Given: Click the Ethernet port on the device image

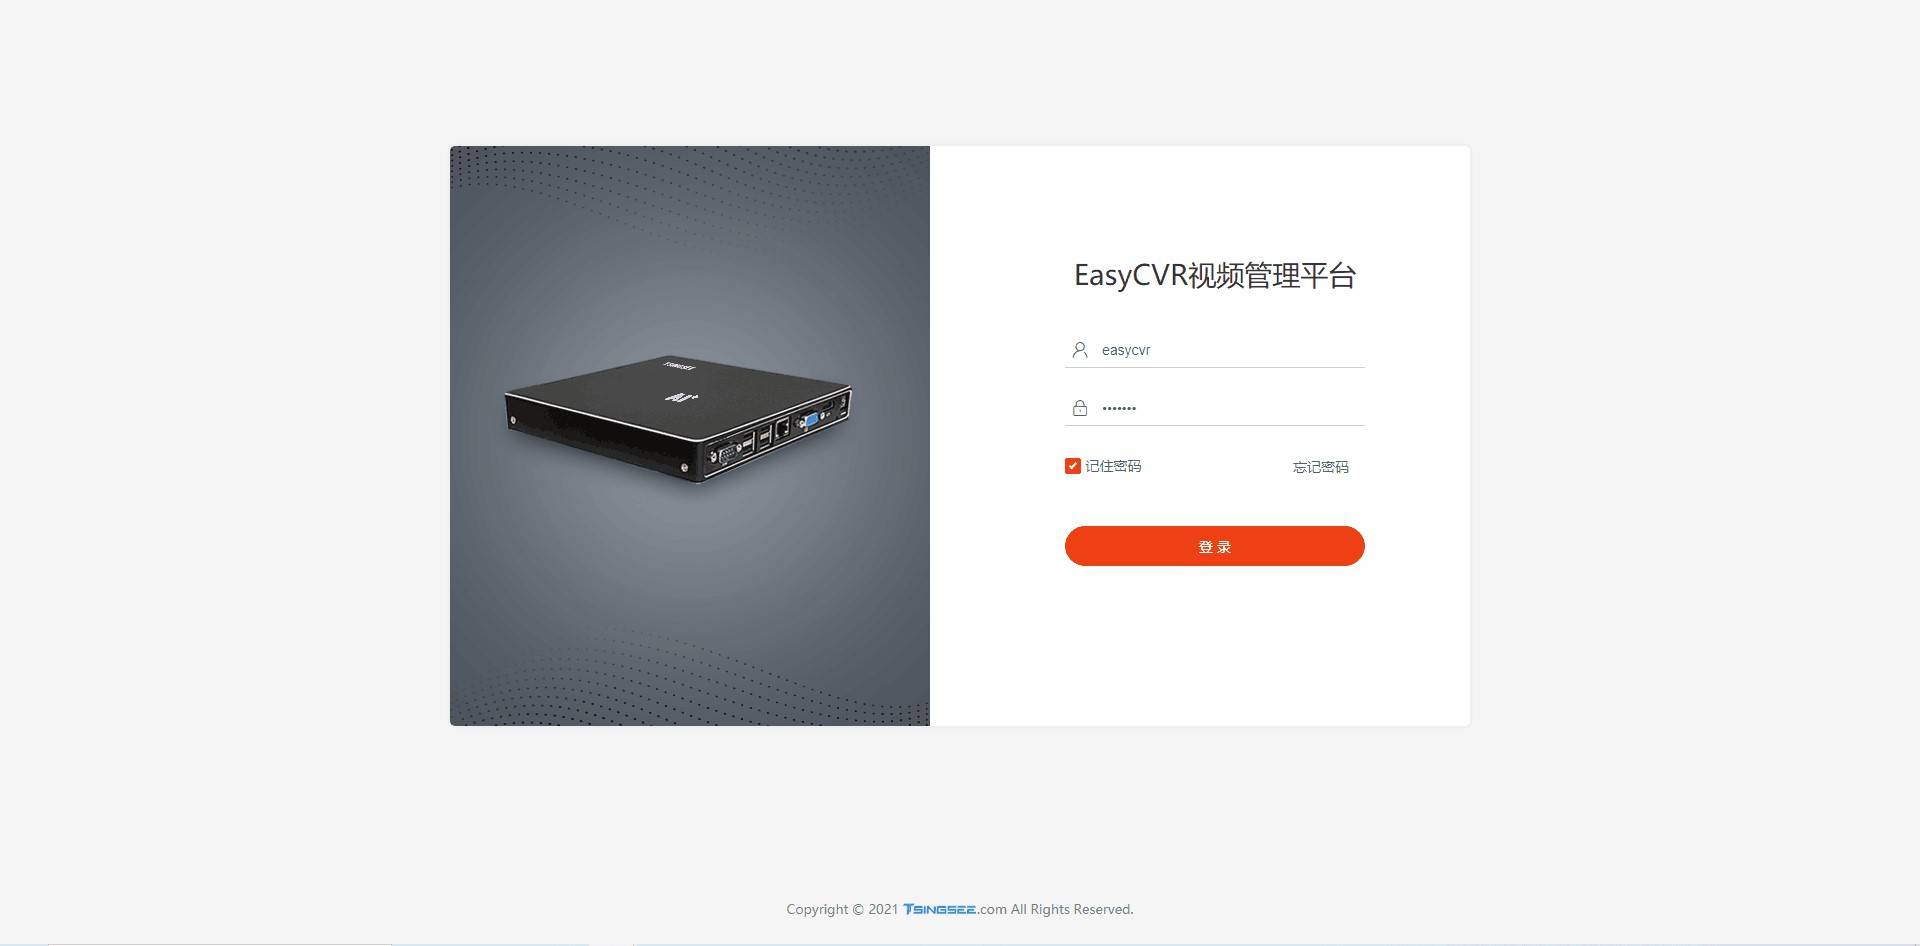Looking at the screenshot, I should (783, 428).
